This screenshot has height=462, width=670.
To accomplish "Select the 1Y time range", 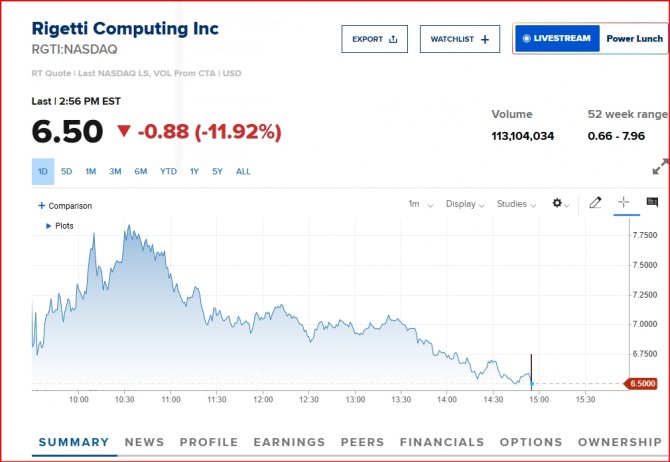I will click(x=194, y=171).
